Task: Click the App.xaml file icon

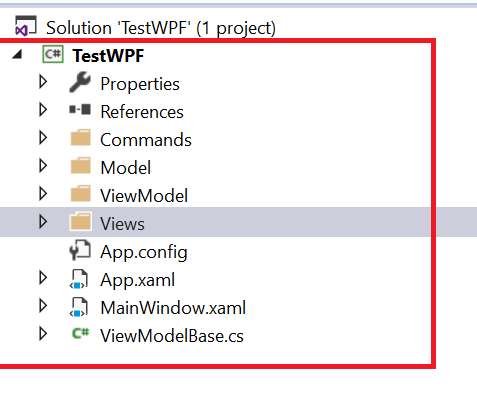Action: tap(79, 279)
